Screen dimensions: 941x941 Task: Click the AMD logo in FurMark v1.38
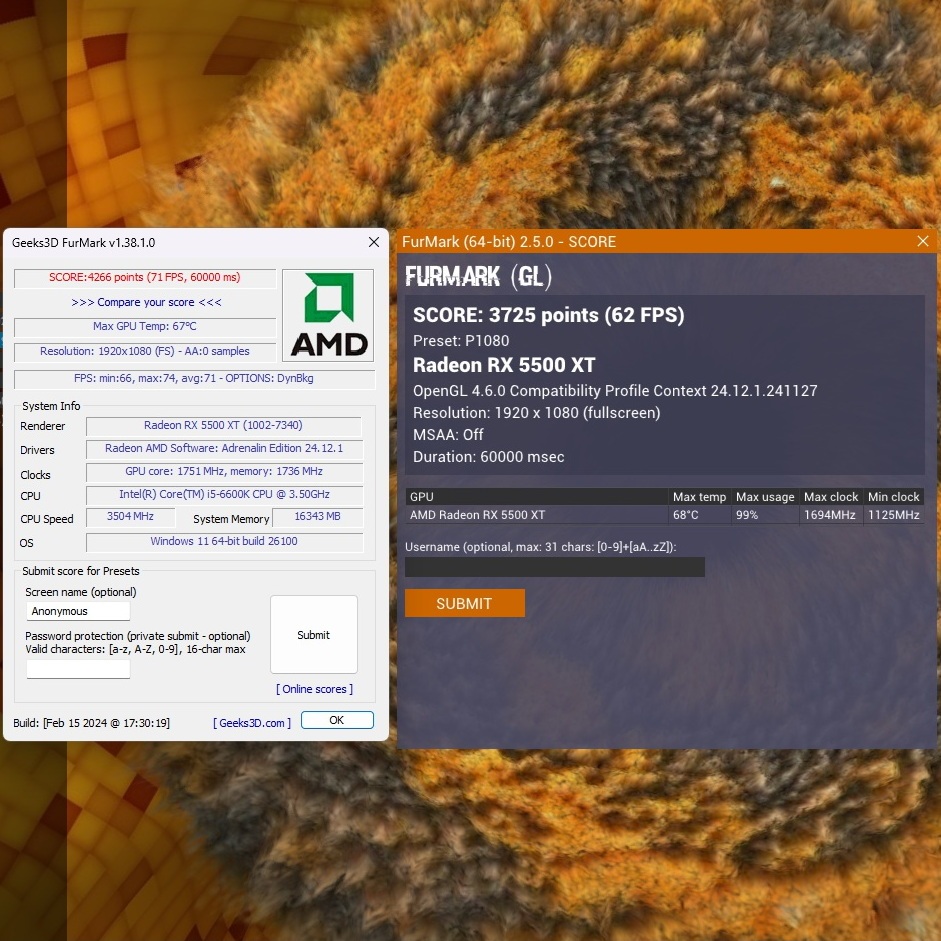click(328, 315)
